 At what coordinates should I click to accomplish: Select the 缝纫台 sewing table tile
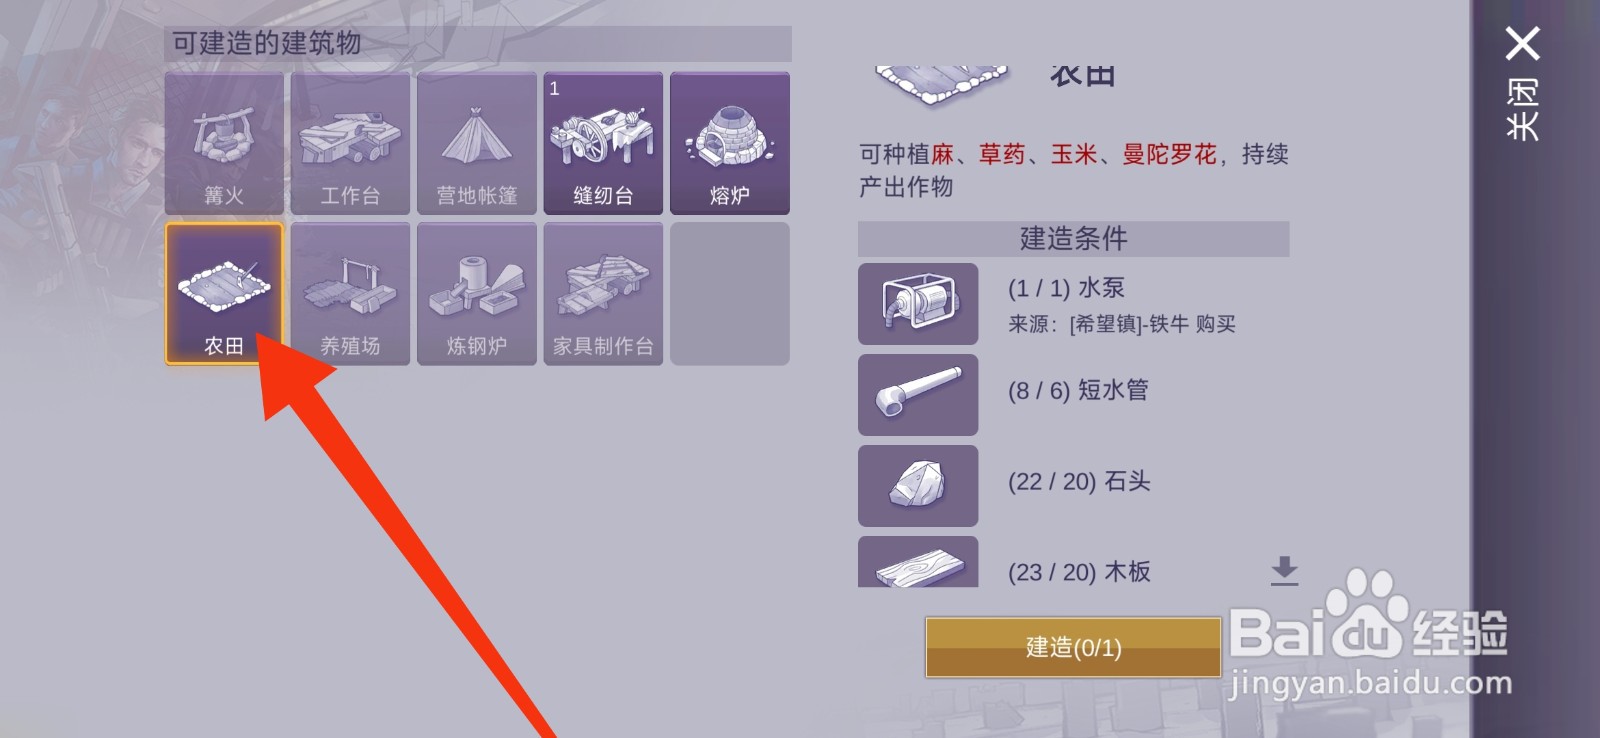tap(603, 143)
